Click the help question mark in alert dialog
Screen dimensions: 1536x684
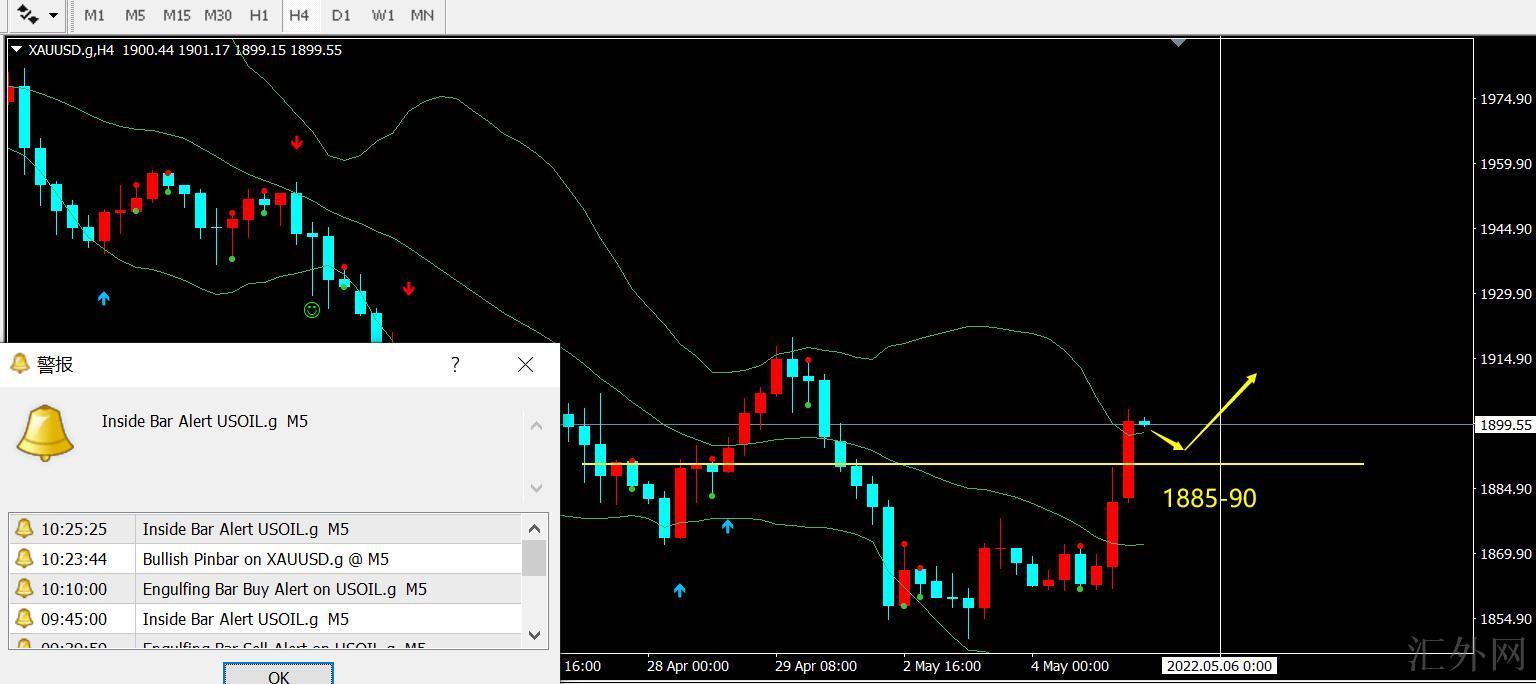[455, 365]
